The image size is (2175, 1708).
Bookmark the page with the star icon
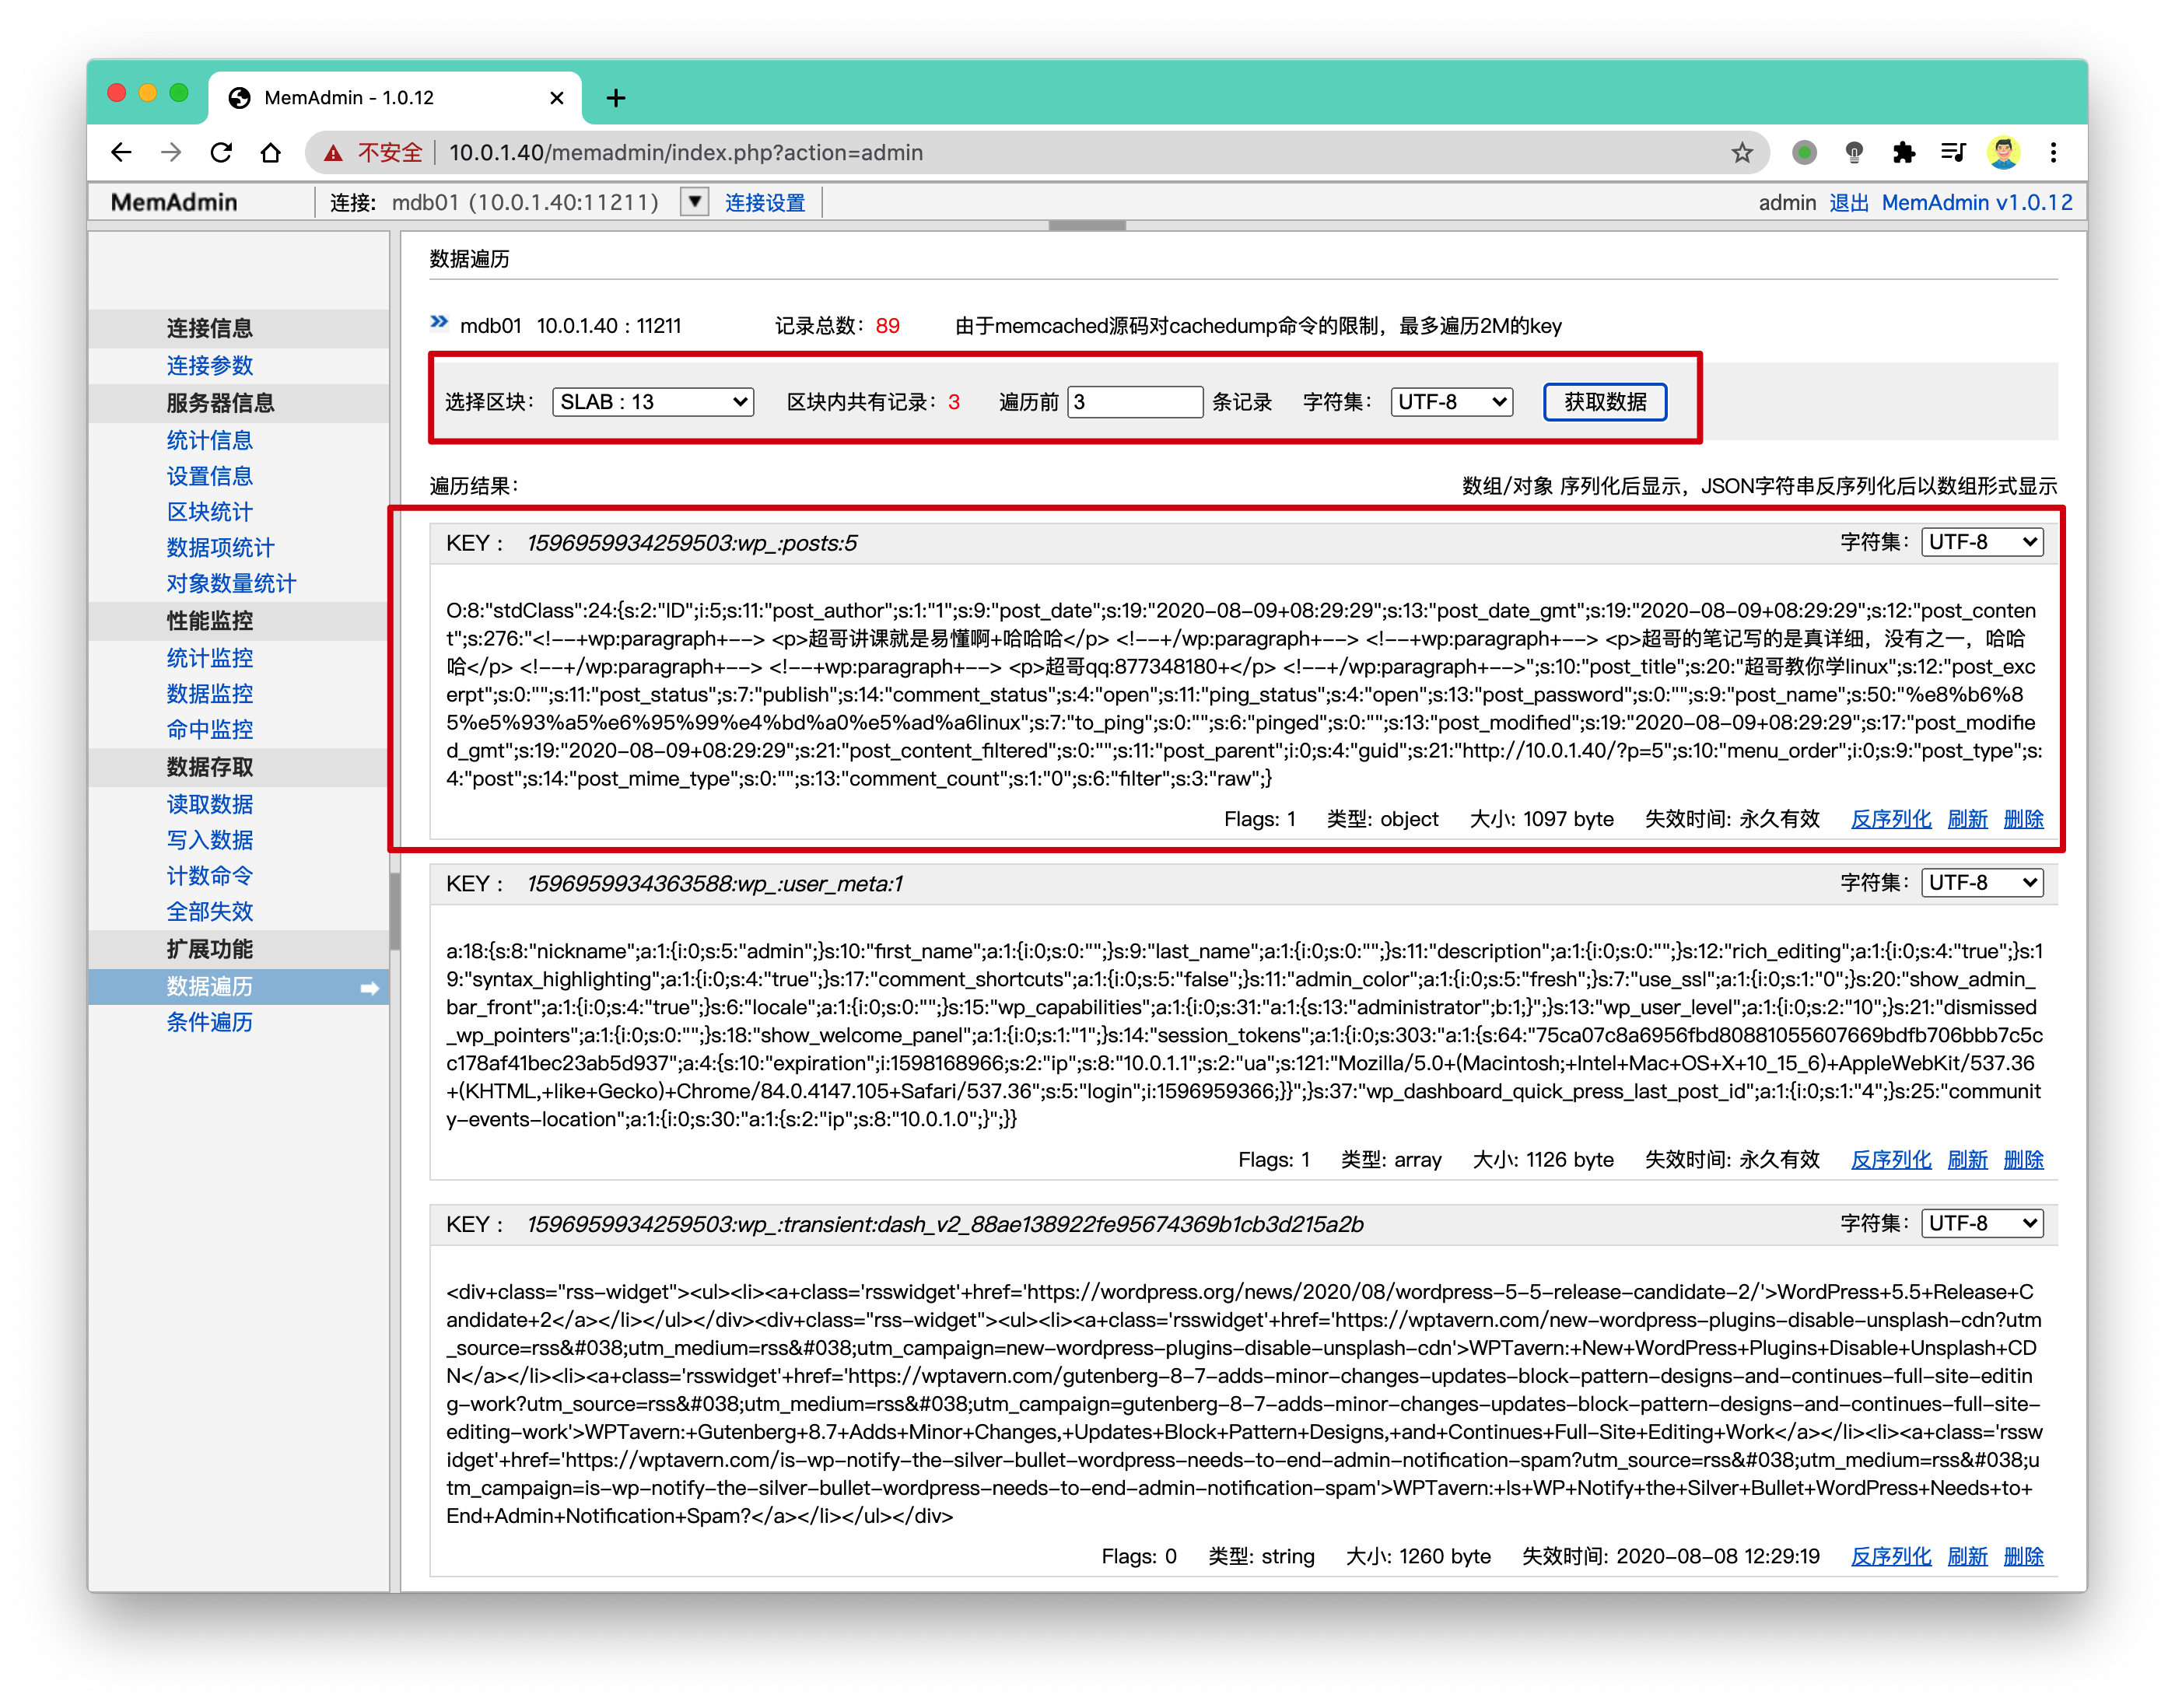click(1741, 152)
